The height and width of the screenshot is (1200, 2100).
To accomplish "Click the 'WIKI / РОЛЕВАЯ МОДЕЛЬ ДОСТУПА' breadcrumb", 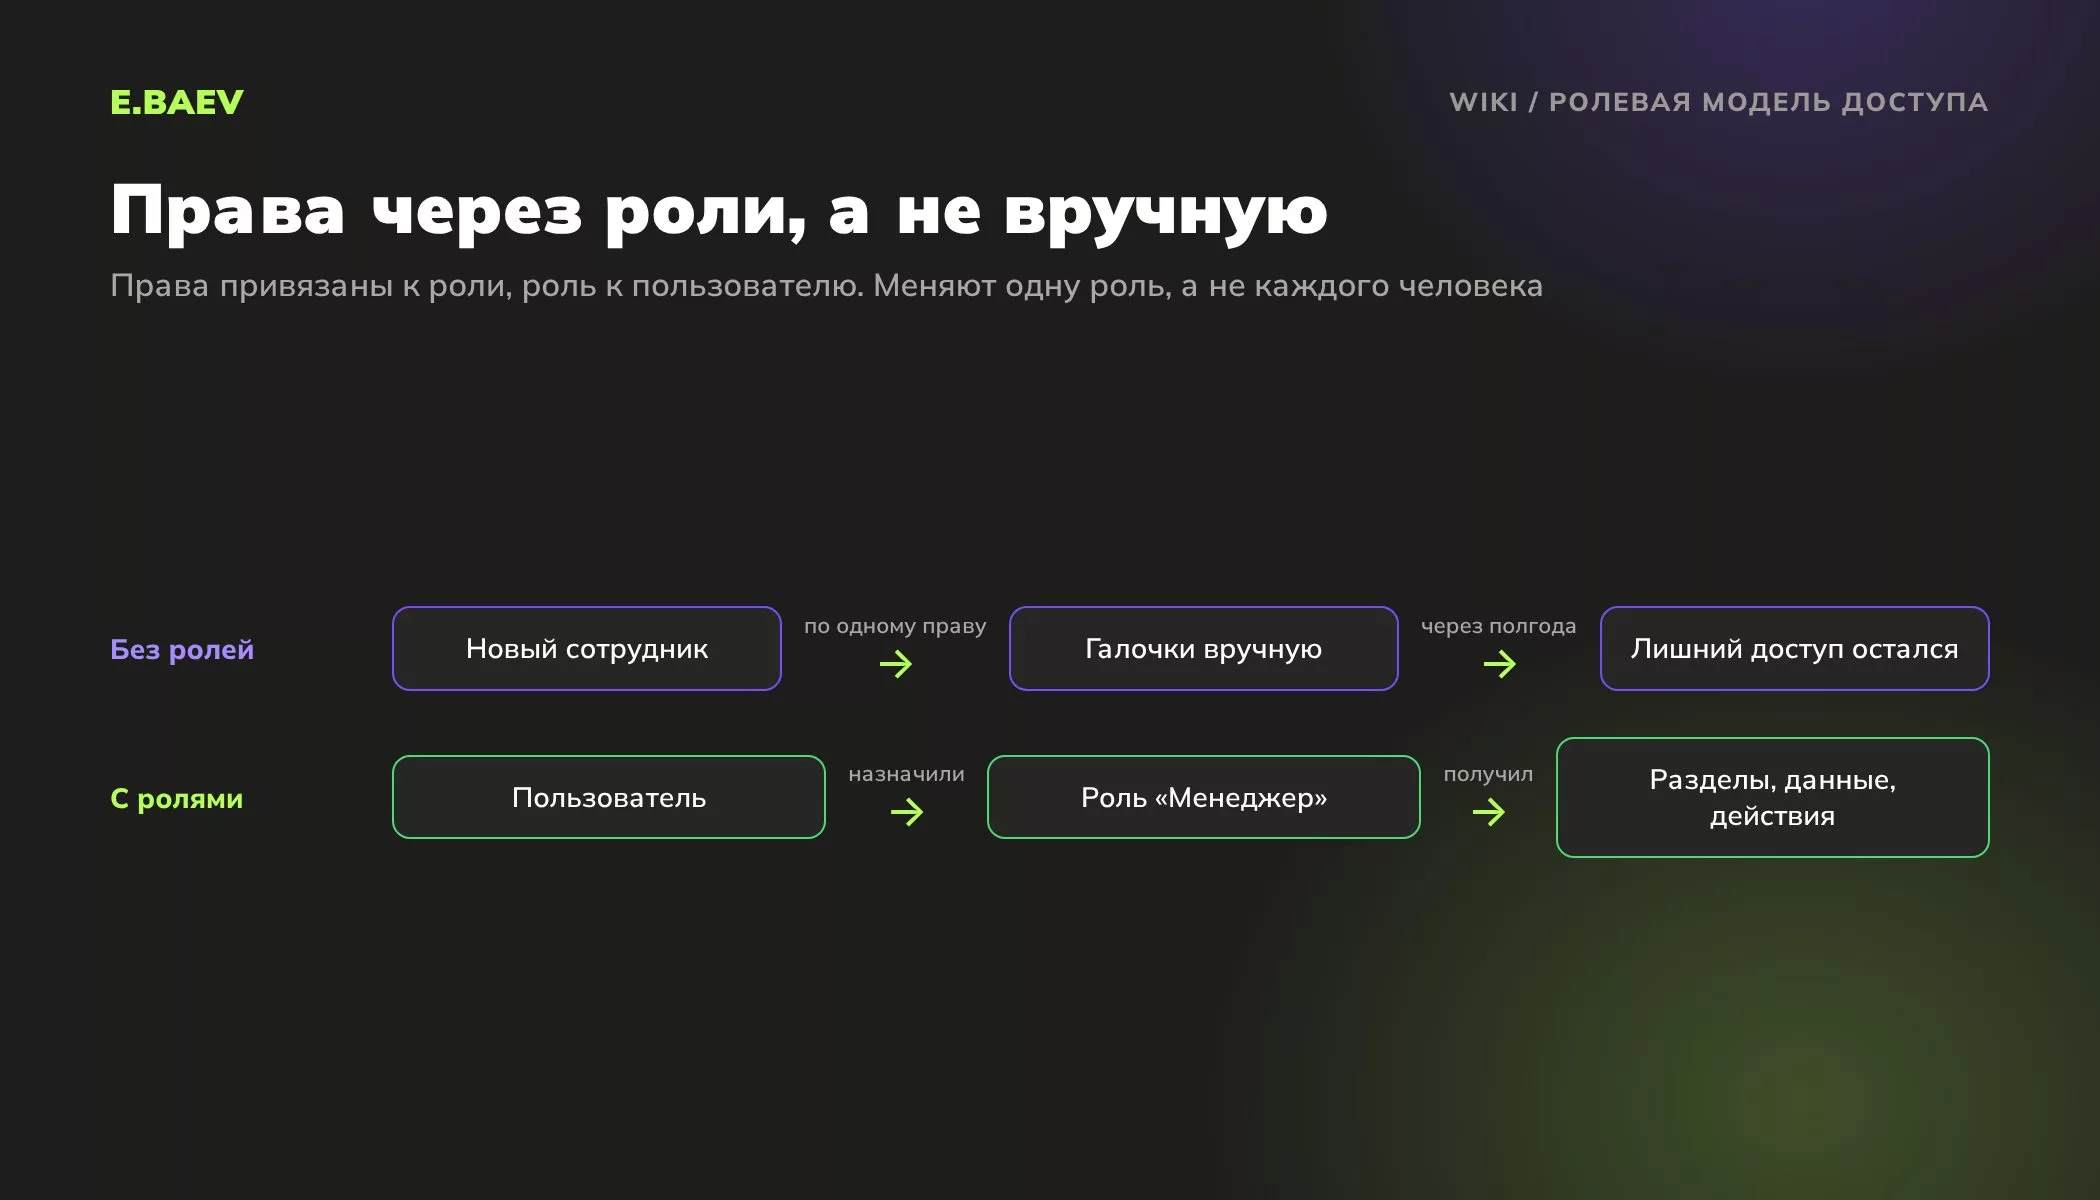I will pyautogui.click(x=1718, y=102).
